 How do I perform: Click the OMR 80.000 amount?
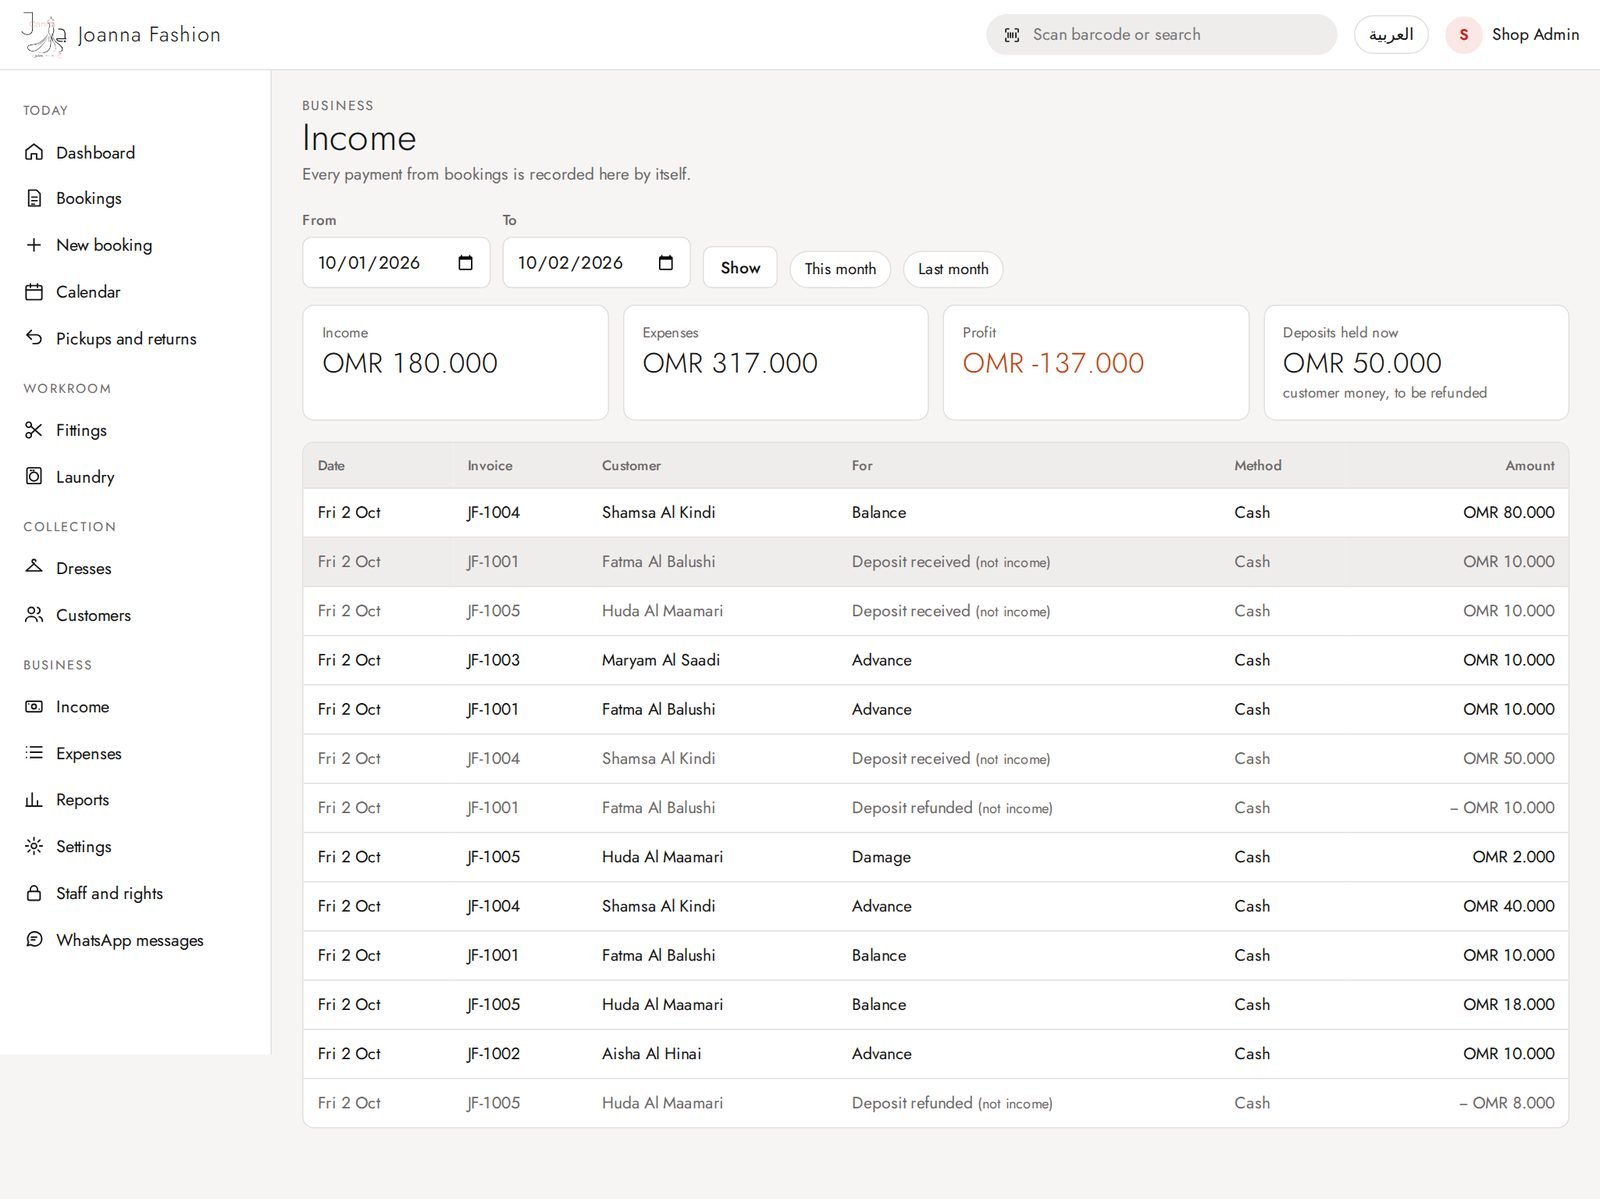(x=1509, y=512)
